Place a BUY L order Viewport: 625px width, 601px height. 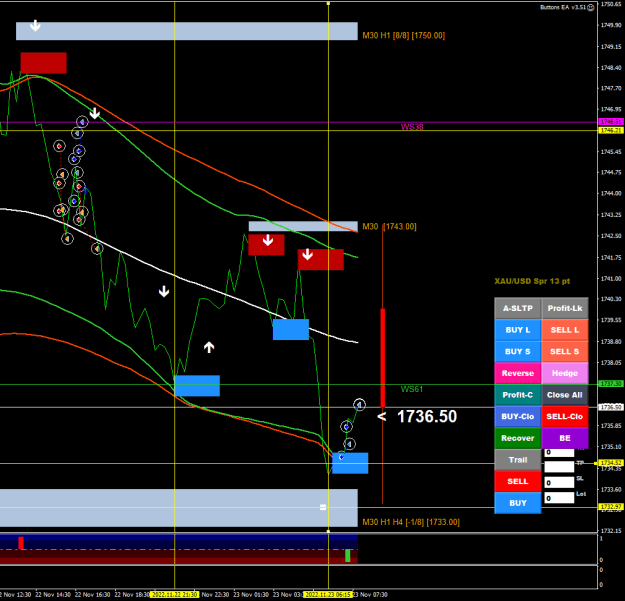click(x=518, y=330)
